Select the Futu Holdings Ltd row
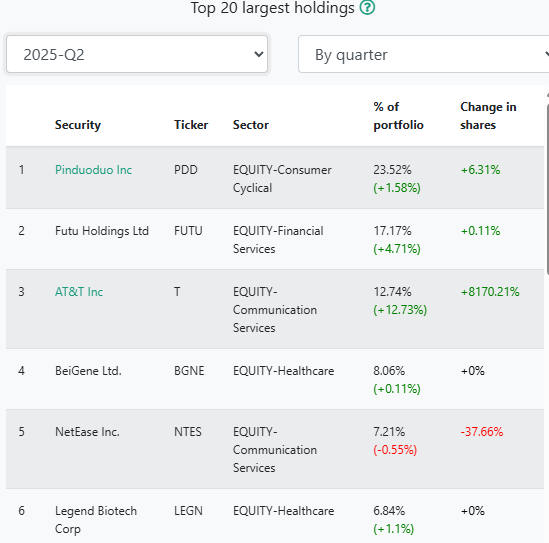Image resolution: width=549 pixels, height=543 pixels. click(x=275, y=239)
